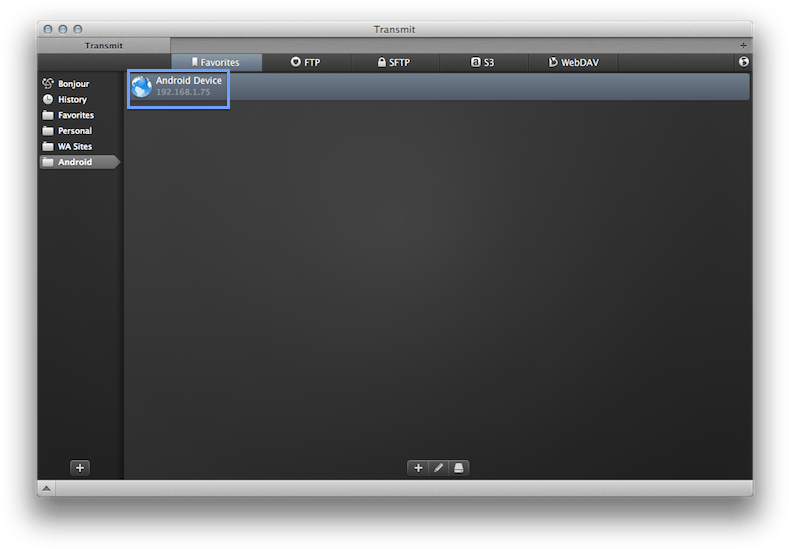Click the WA Sites folder icon
Image resolution: width=789 pixels, height=549 pixels.
(x=48, y=146)
